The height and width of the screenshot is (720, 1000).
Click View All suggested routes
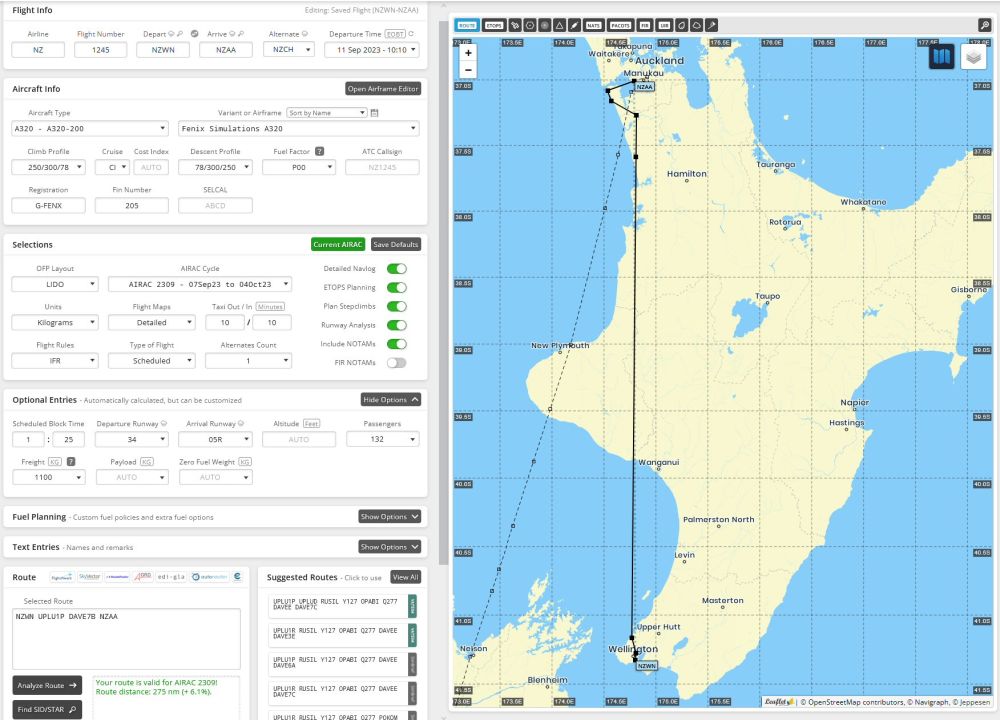(x=406, y=577)
